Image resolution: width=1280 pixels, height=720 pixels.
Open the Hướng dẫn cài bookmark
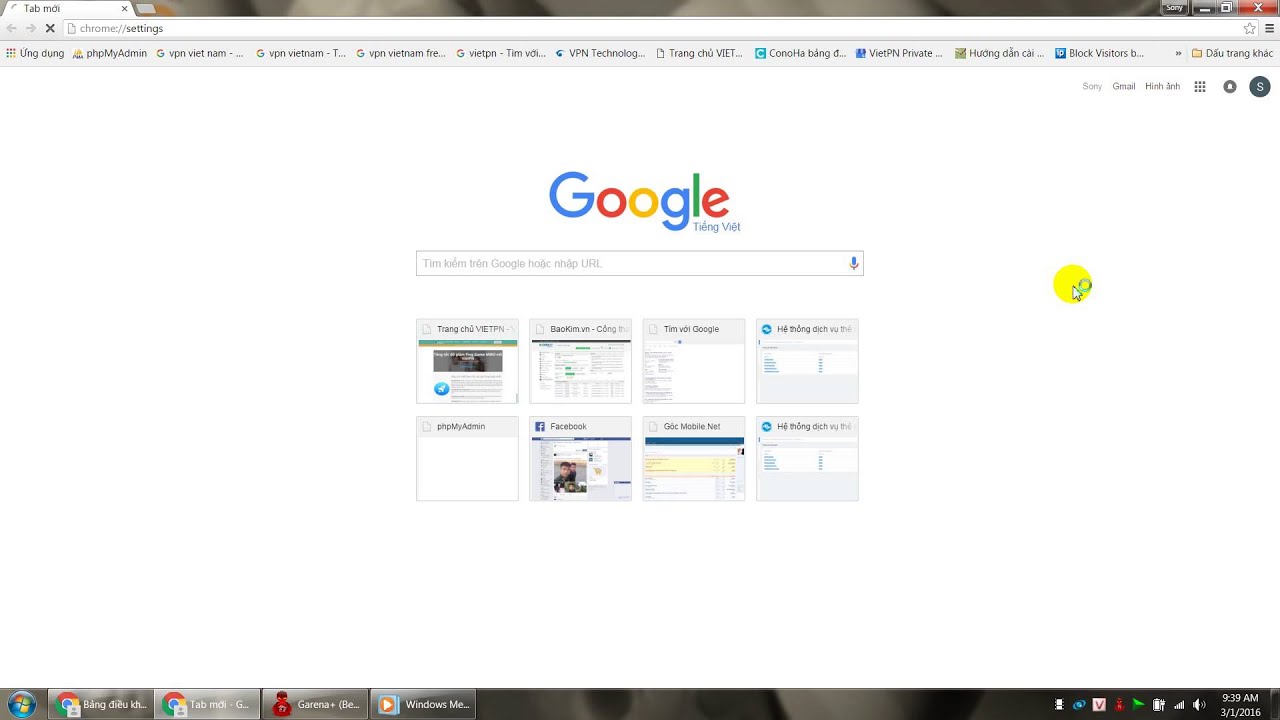[x=999, y=53]
